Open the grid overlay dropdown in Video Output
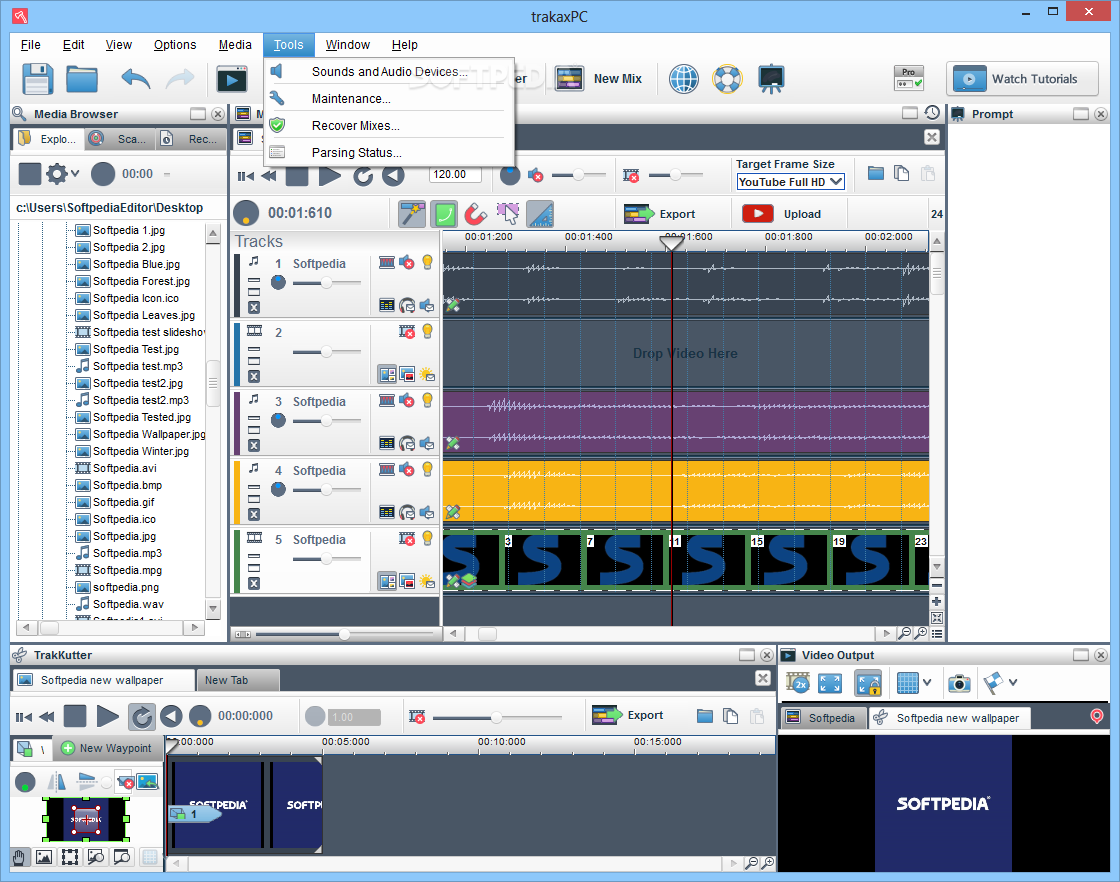Screen dimensions: 1120x882 926,683
